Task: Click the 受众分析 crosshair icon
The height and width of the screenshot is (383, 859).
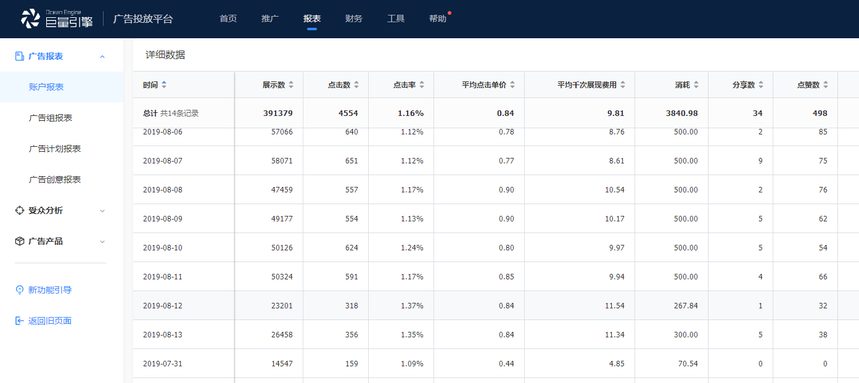Action: click(19, 210)
